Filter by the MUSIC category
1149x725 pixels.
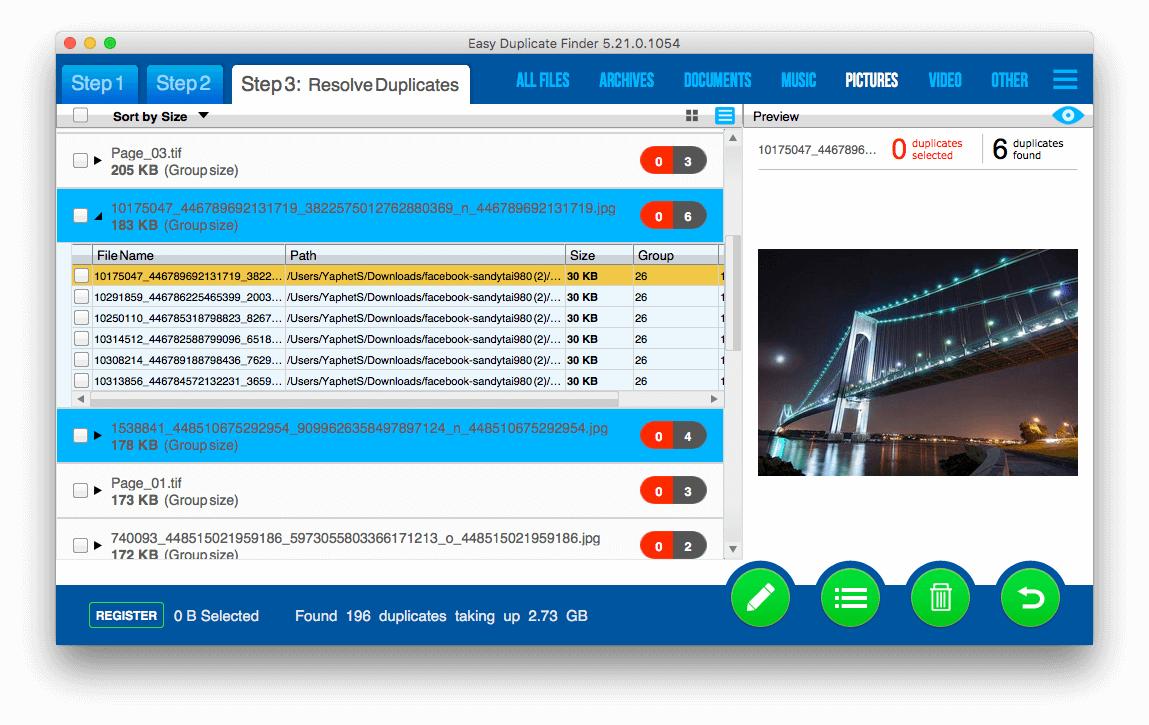[x=798, y=80]
